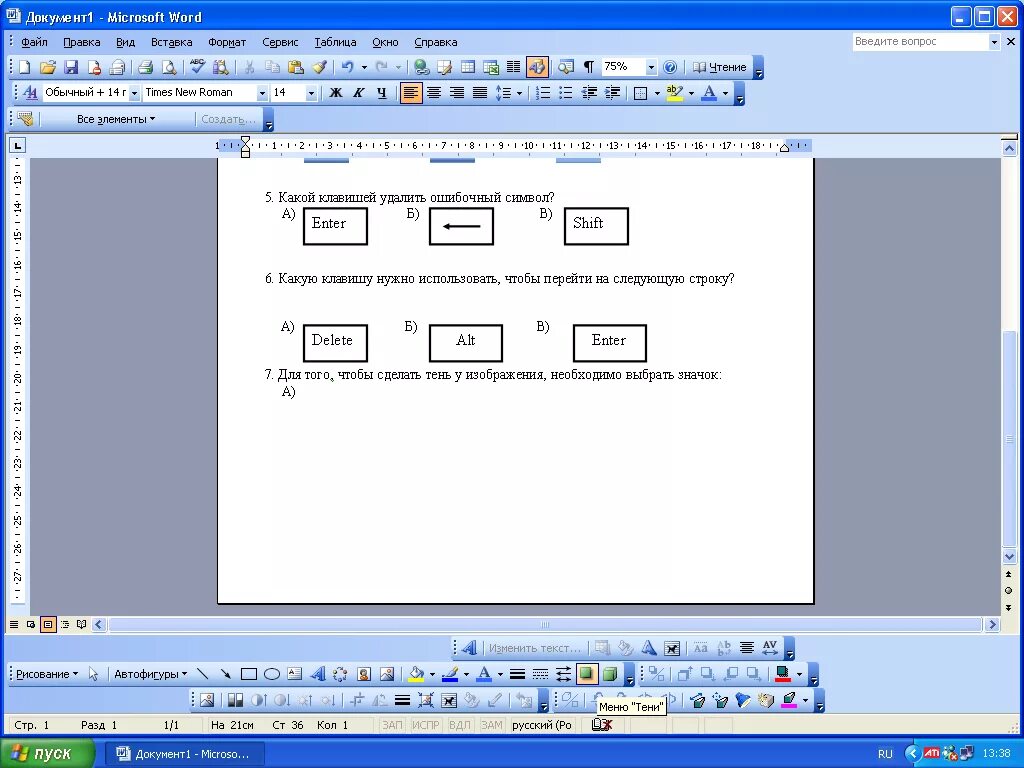The height and width of the screenshot is (768, 1024).
Task: Expand line spacing dropdown arrow
Action: pyautogui.click(x=519, y=93)
